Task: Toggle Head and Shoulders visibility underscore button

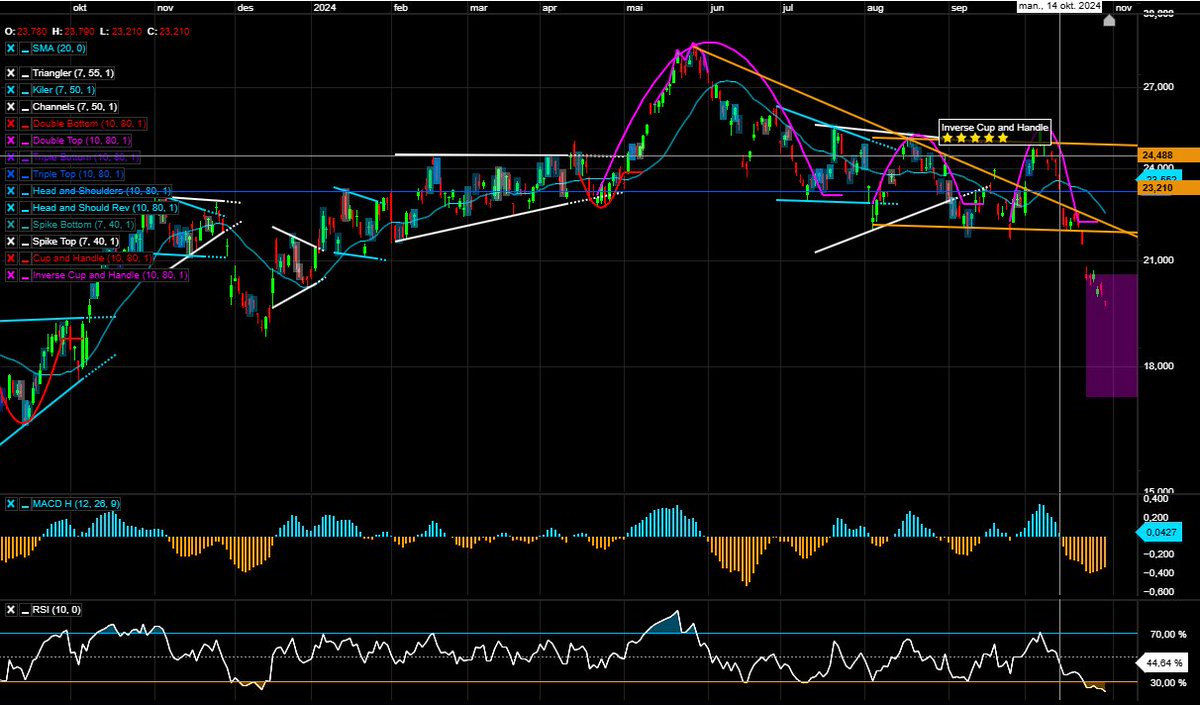Action: 25,191
